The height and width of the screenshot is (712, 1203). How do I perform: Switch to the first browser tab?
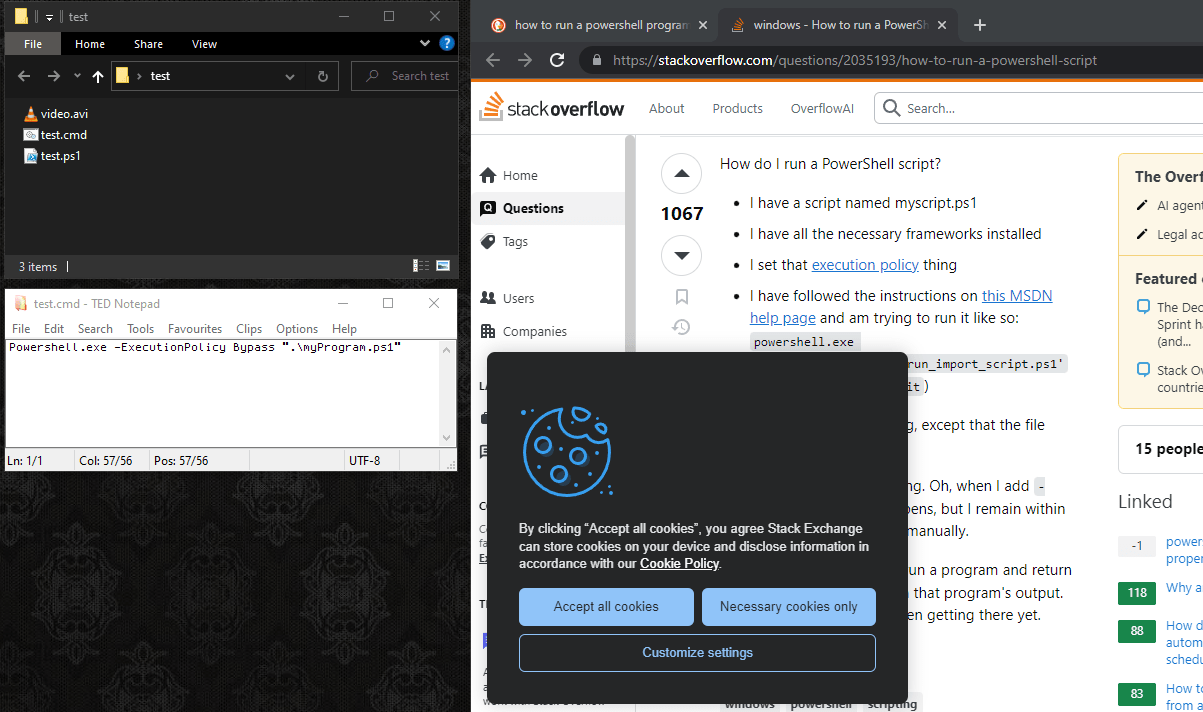pos(598,25)
